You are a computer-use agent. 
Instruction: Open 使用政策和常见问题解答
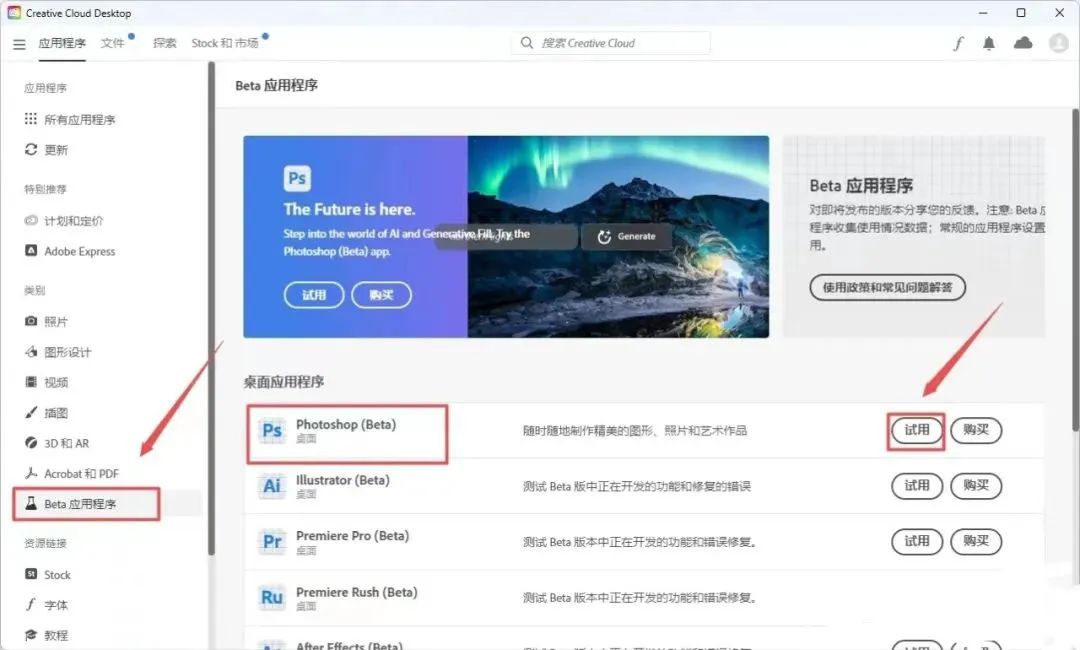[886, 287]
